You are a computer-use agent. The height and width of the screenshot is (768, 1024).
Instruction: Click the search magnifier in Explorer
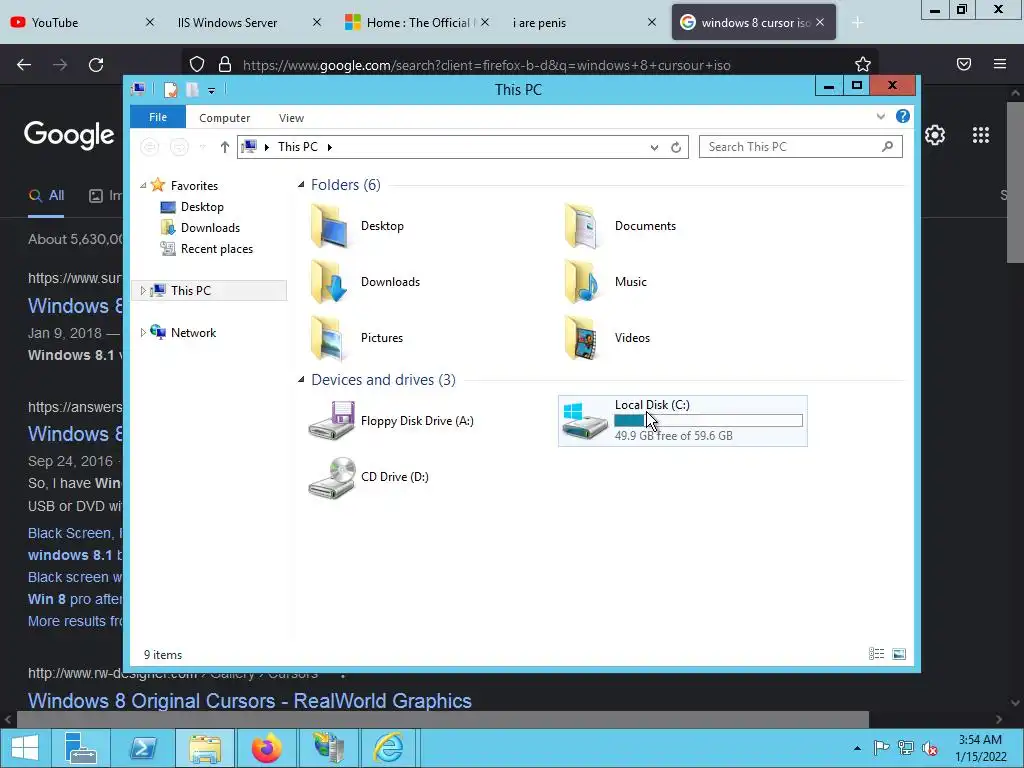click(887, 147)
